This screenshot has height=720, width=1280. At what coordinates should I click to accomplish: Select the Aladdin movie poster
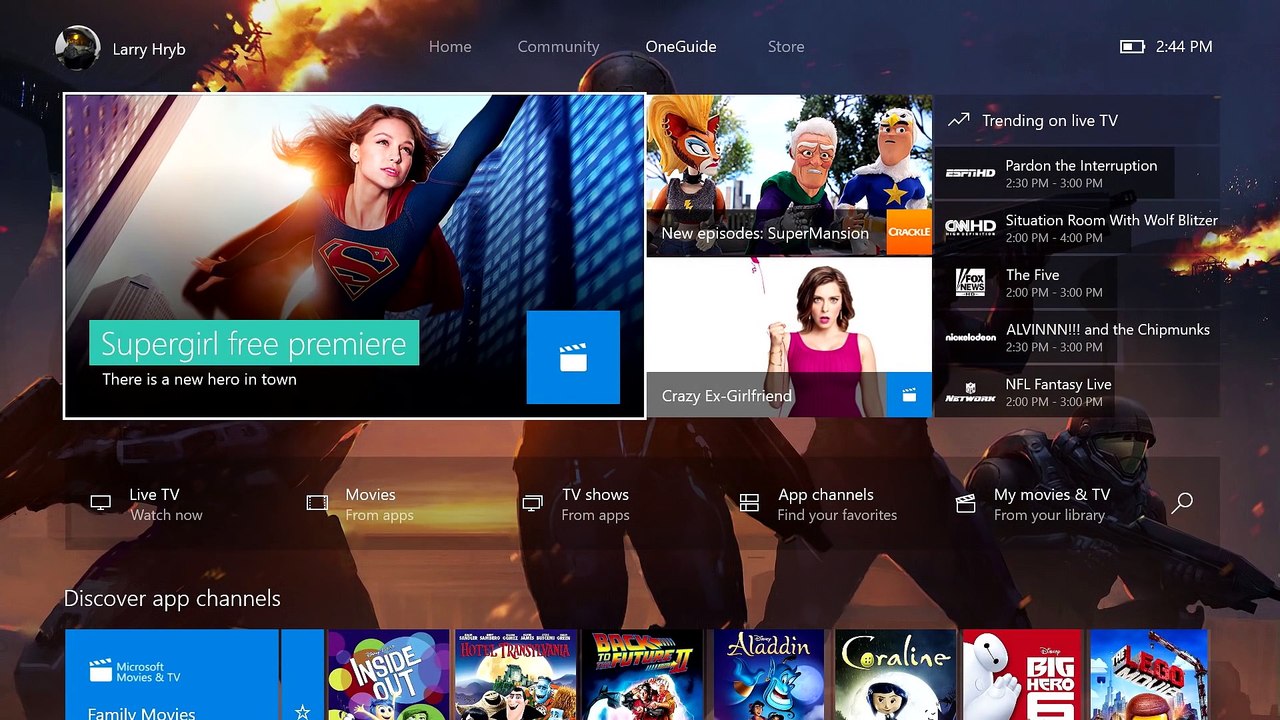click(769, 675)
